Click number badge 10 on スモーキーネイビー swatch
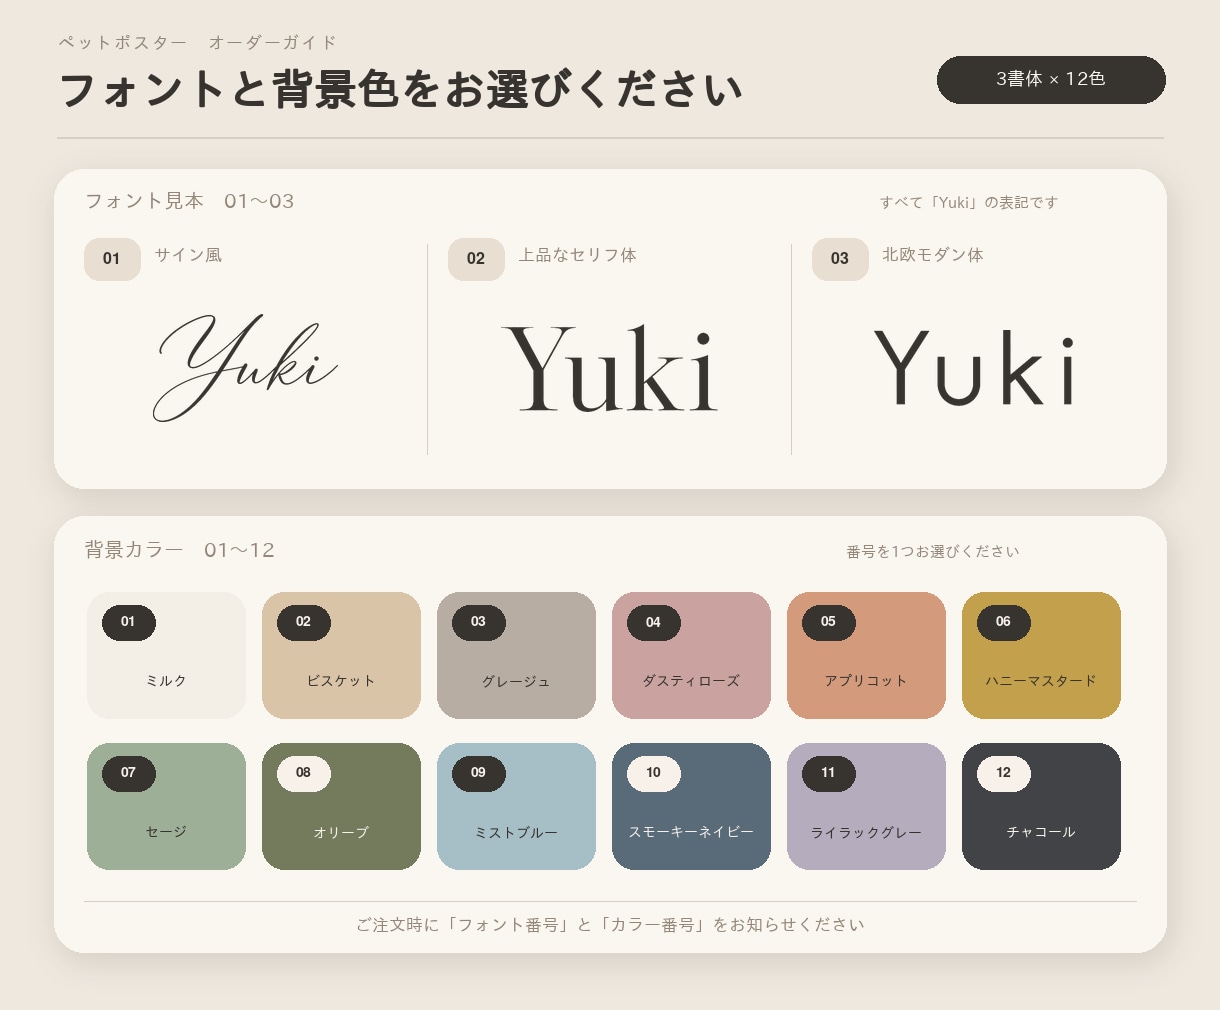The width and height of the screenshot is (1220, 1010). coord(654,773)
